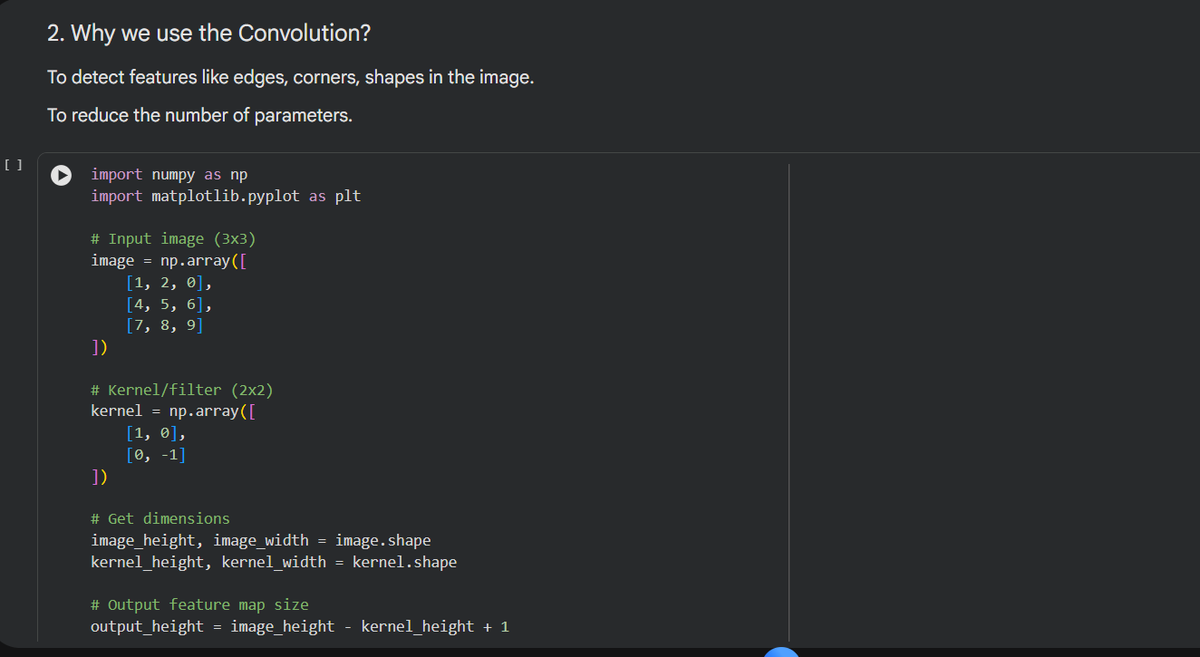This screenshot has height=657, width=1200.
Task: Click the comment '# Output feature map size'
Action: coord(200,605)
